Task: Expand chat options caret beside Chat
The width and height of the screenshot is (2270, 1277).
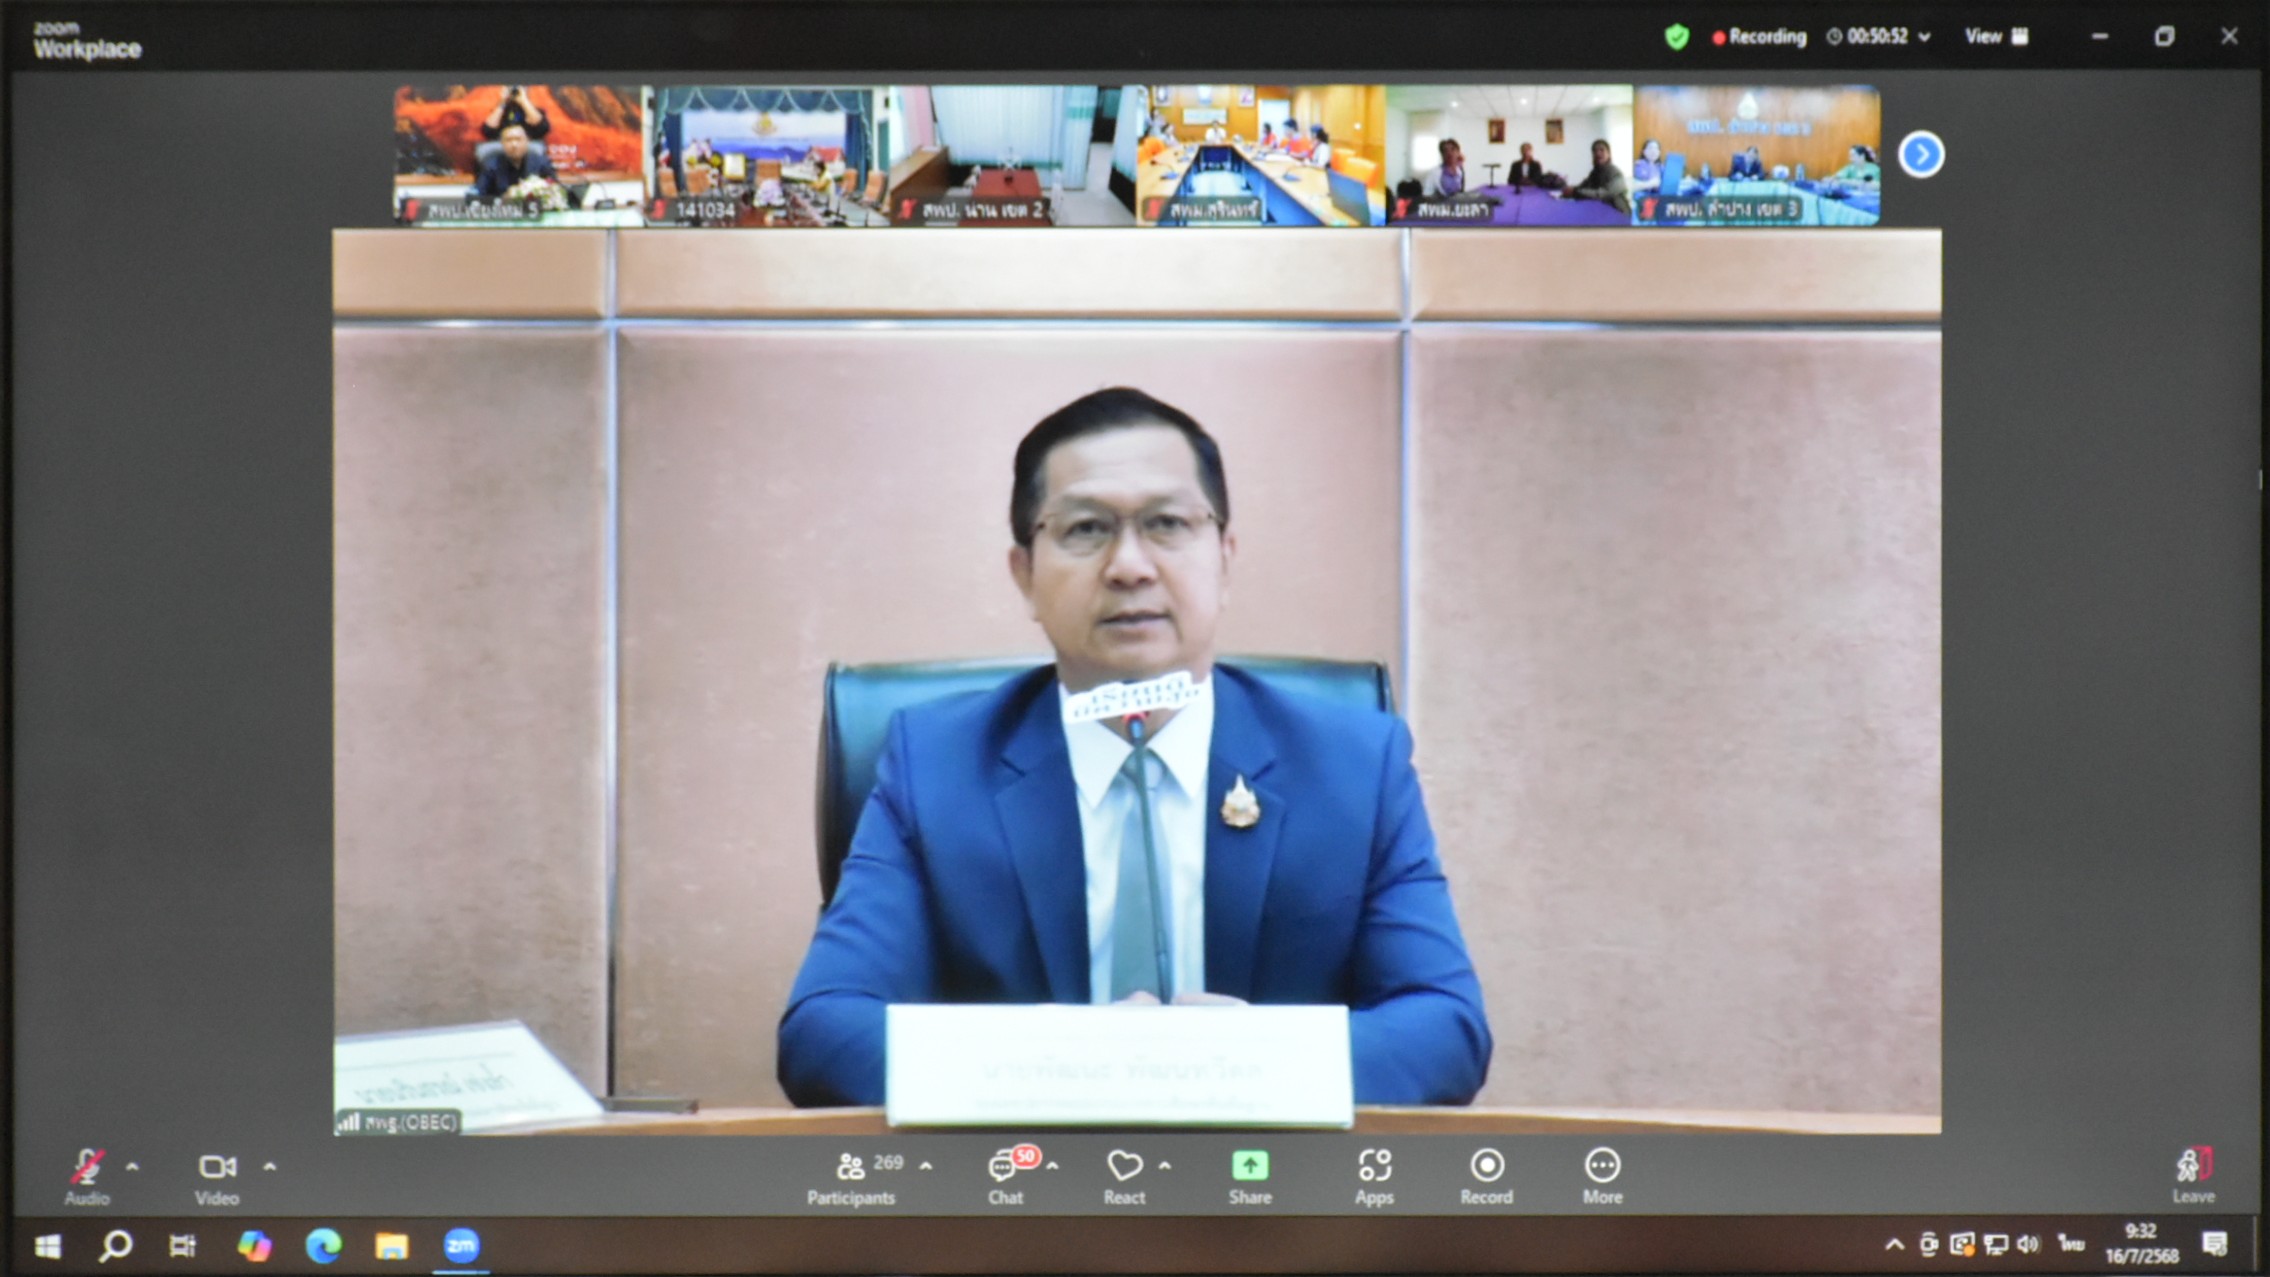Action: point(1052,1166)
